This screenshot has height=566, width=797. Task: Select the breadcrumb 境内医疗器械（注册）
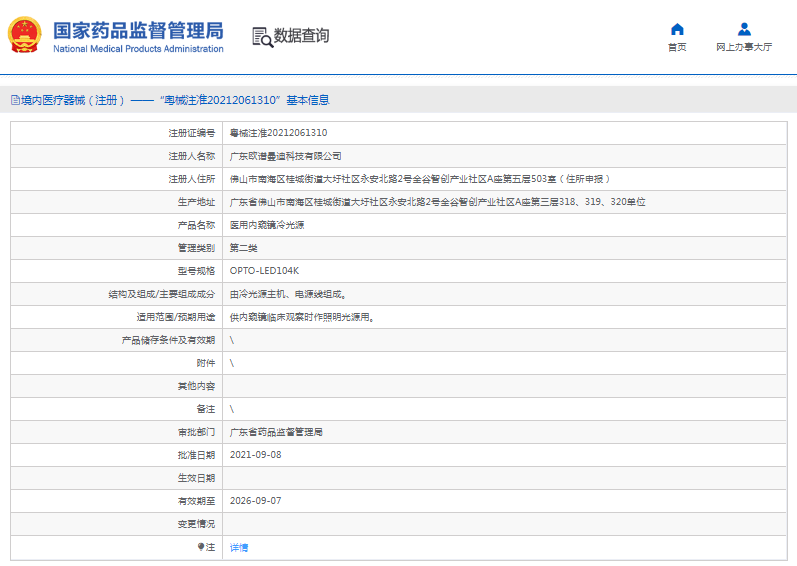[73, 100]
